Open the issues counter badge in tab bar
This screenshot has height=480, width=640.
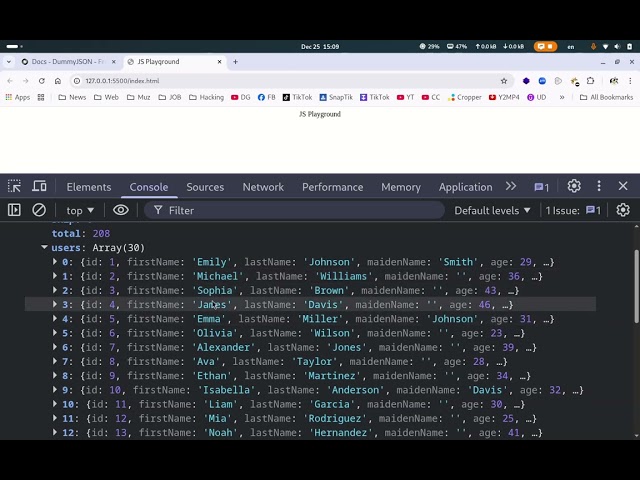[x=542, y=187]
